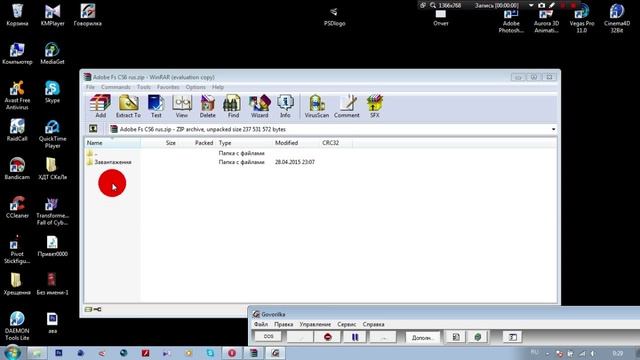Click the View toolbar icon in WinRAR

[x=182, y=106]
